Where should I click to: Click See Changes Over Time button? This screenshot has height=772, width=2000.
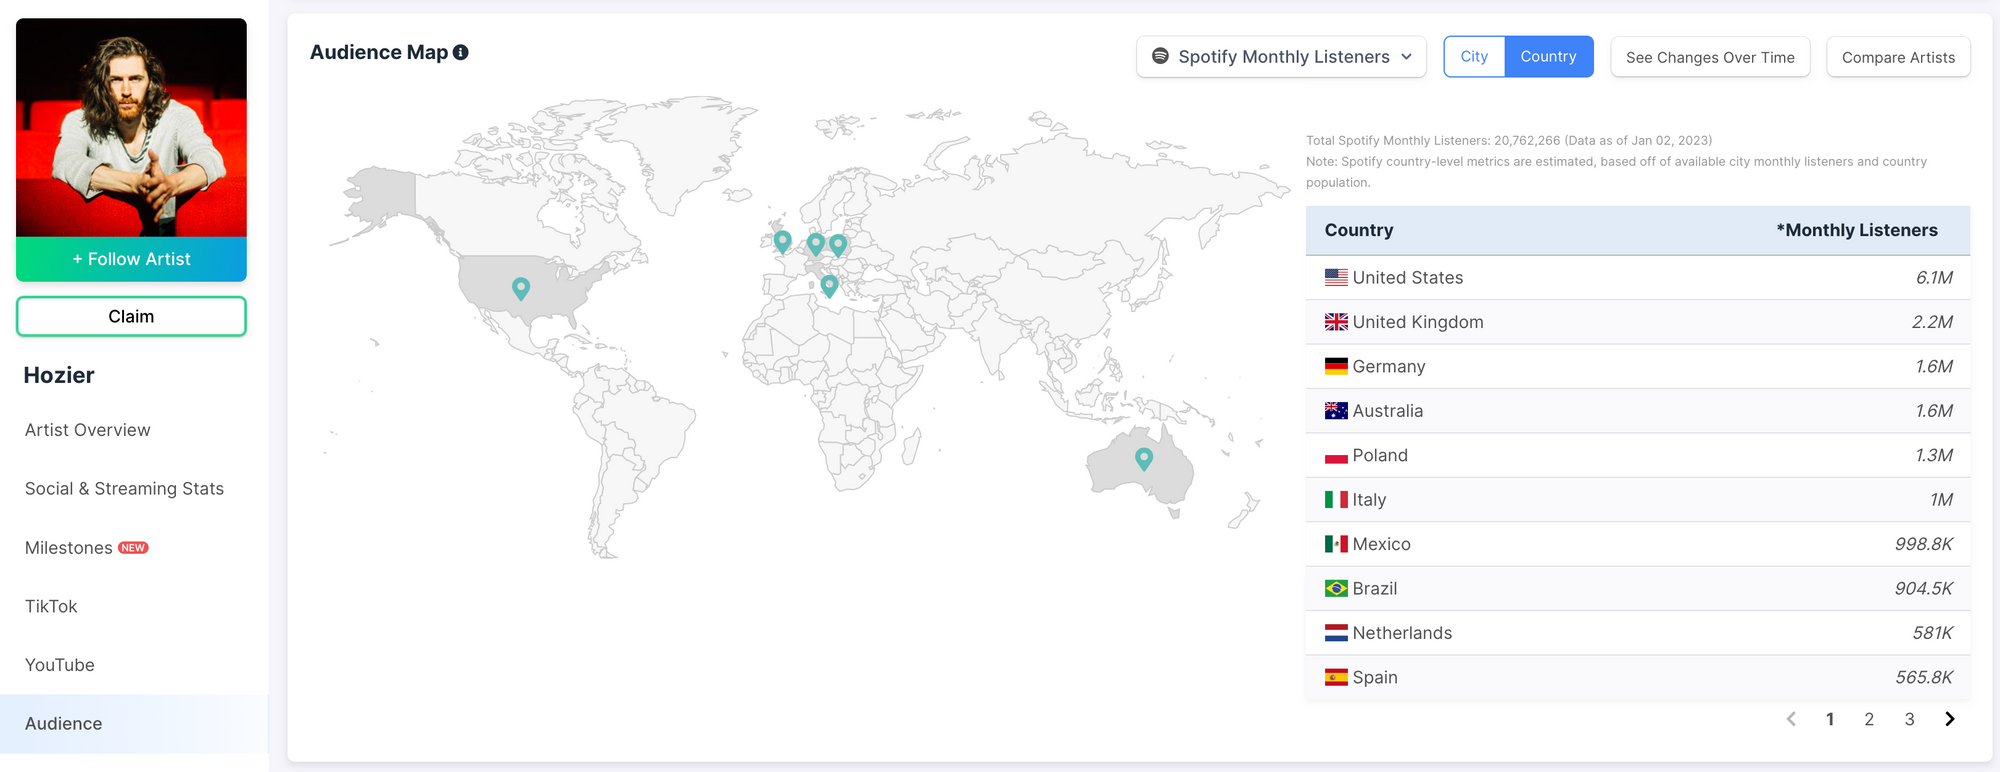click(1710, 57)
